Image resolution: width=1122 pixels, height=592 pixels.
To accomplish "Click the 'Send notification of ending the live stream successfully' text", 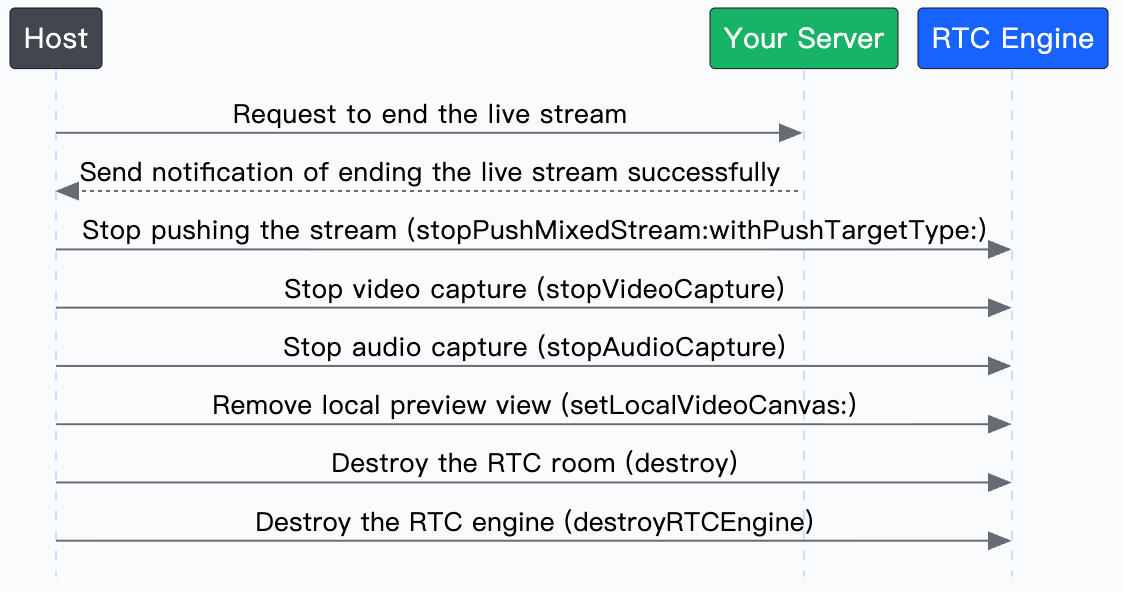I will [429, 173].
